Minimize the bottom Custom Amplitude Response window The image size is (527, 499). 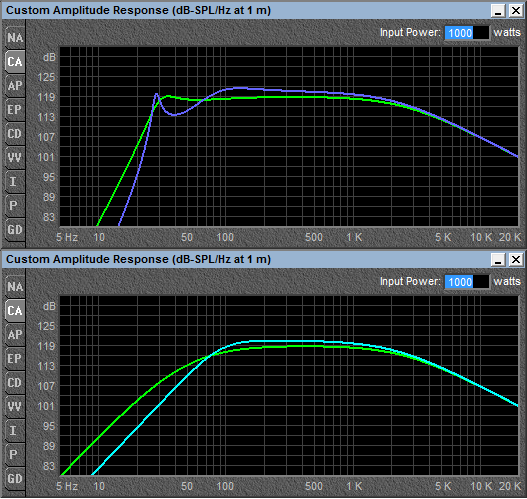[x=498, y=259]
